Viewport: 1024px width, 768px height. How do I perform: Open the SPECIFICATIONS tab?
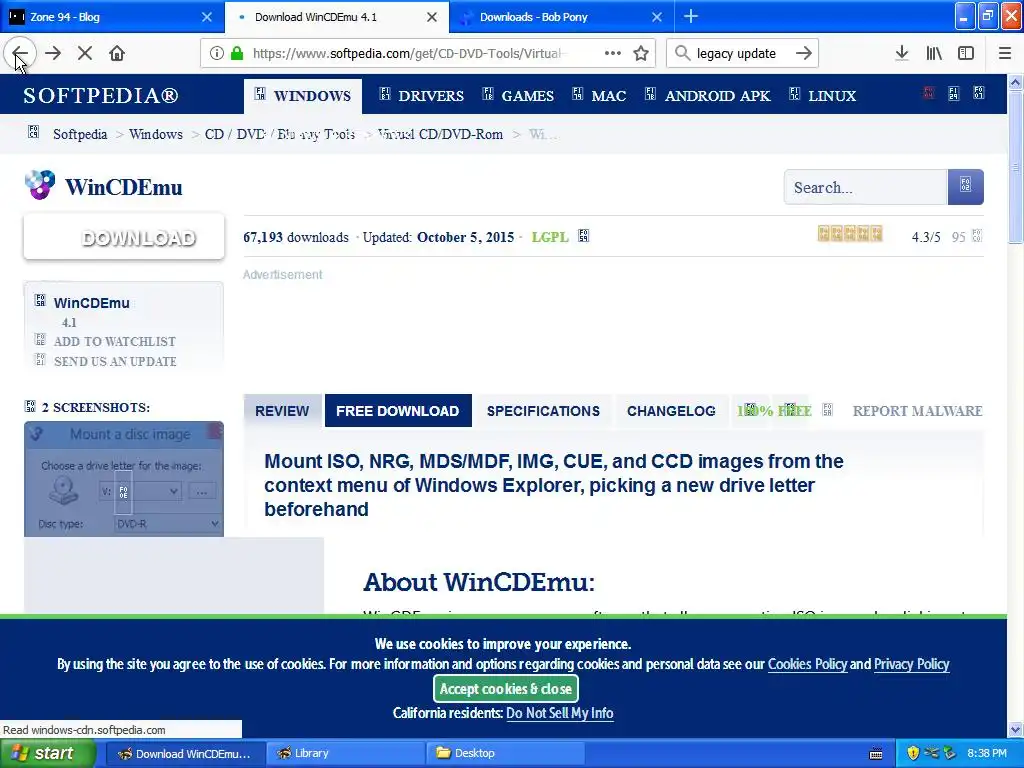[543, 411]
